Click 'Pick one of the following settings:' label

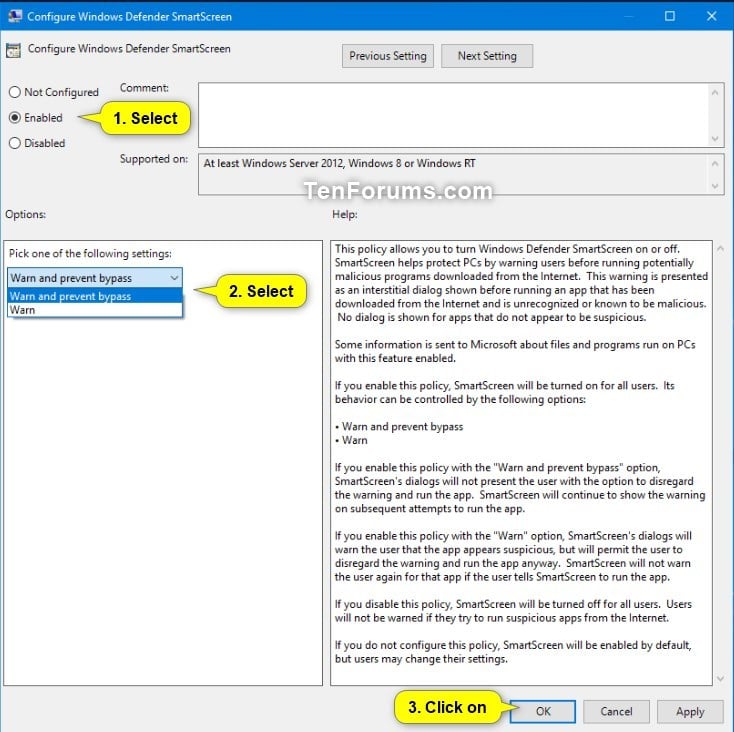point(90,253)
